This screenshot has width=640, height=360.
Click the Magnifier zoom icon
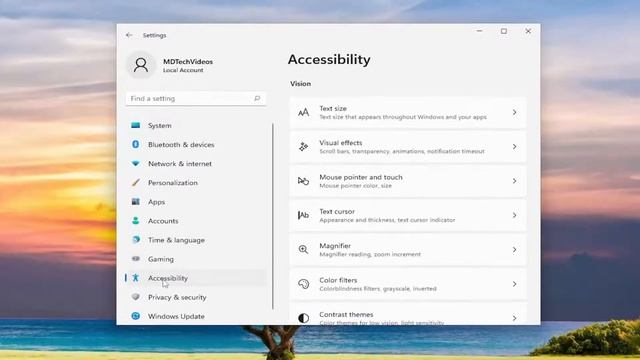click(x=303, y=249)
